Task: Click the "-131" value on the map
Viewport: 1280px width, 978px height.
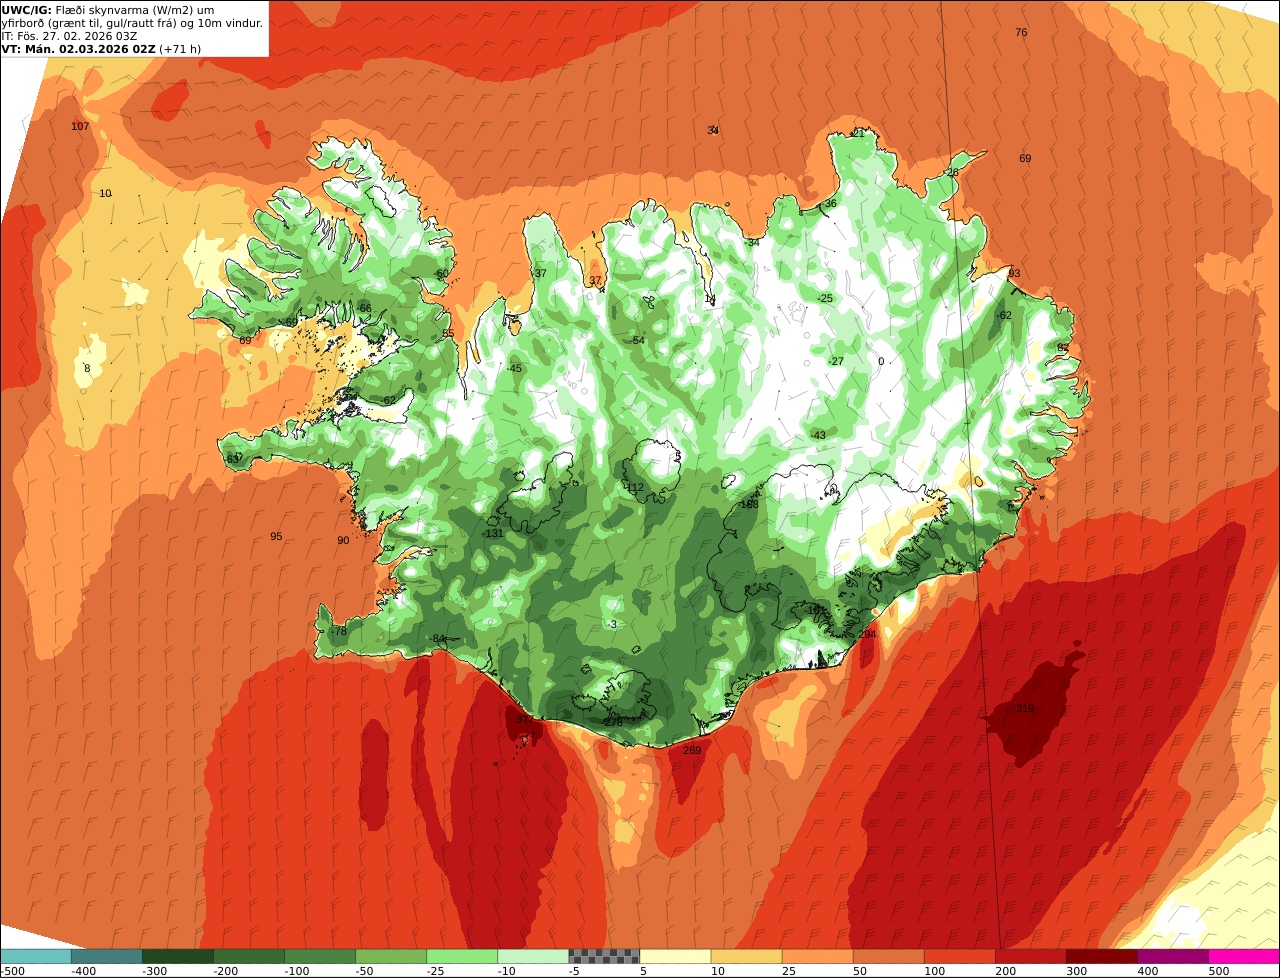Action: (x=493, y=533)
